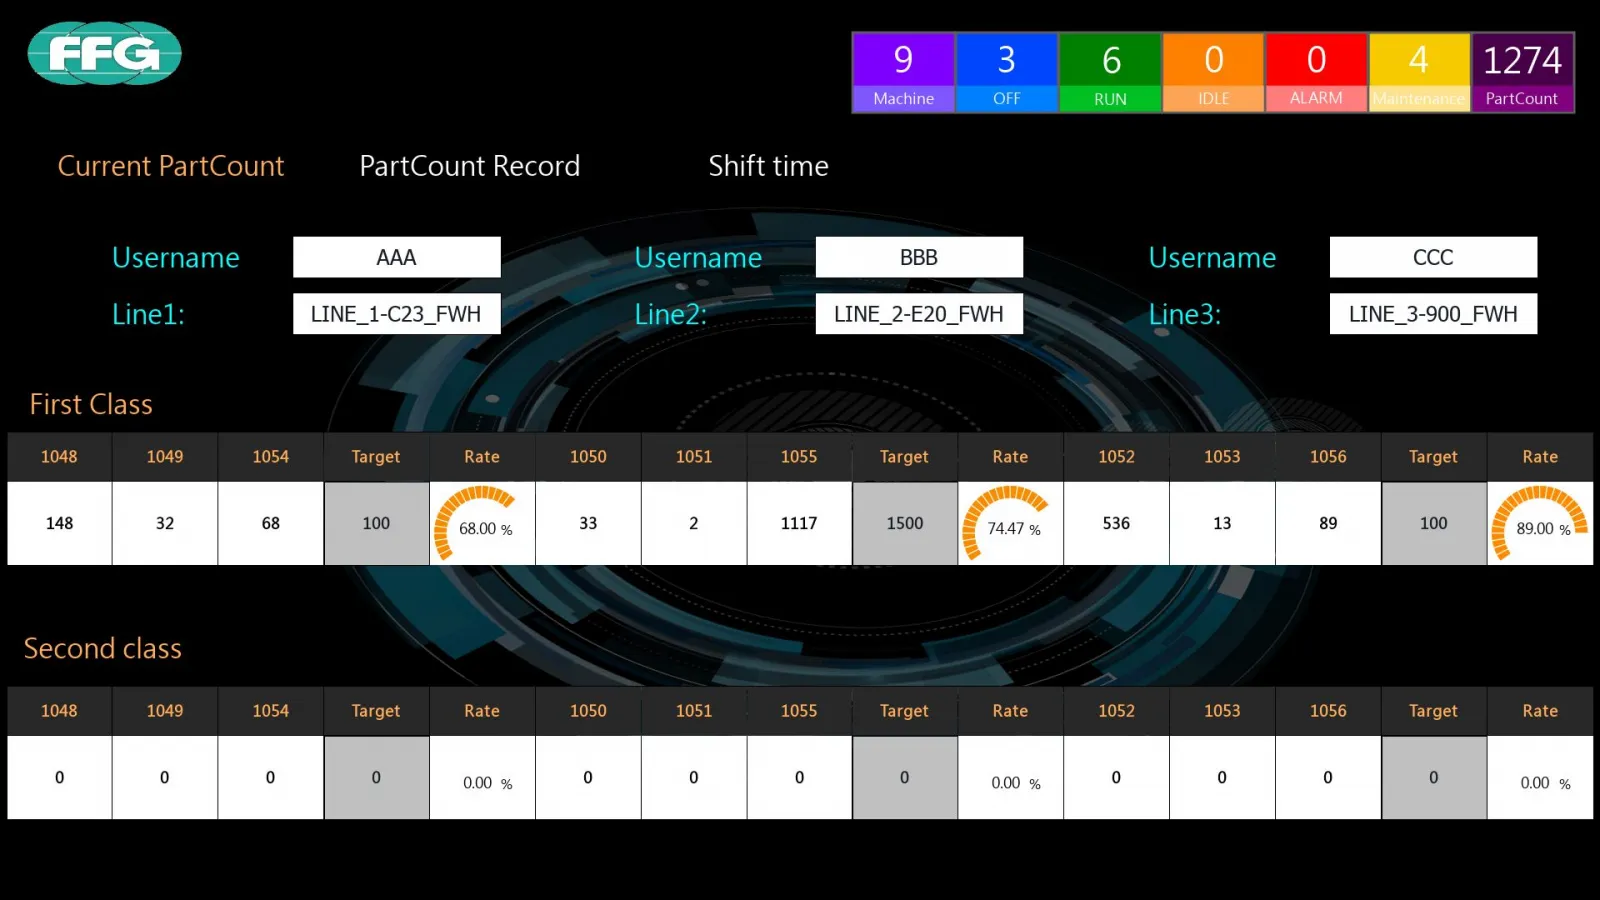The width and height of the screenshot is (1600, 900).
Task: Open the PartCount Record tab
Action: tap(469, 166)
